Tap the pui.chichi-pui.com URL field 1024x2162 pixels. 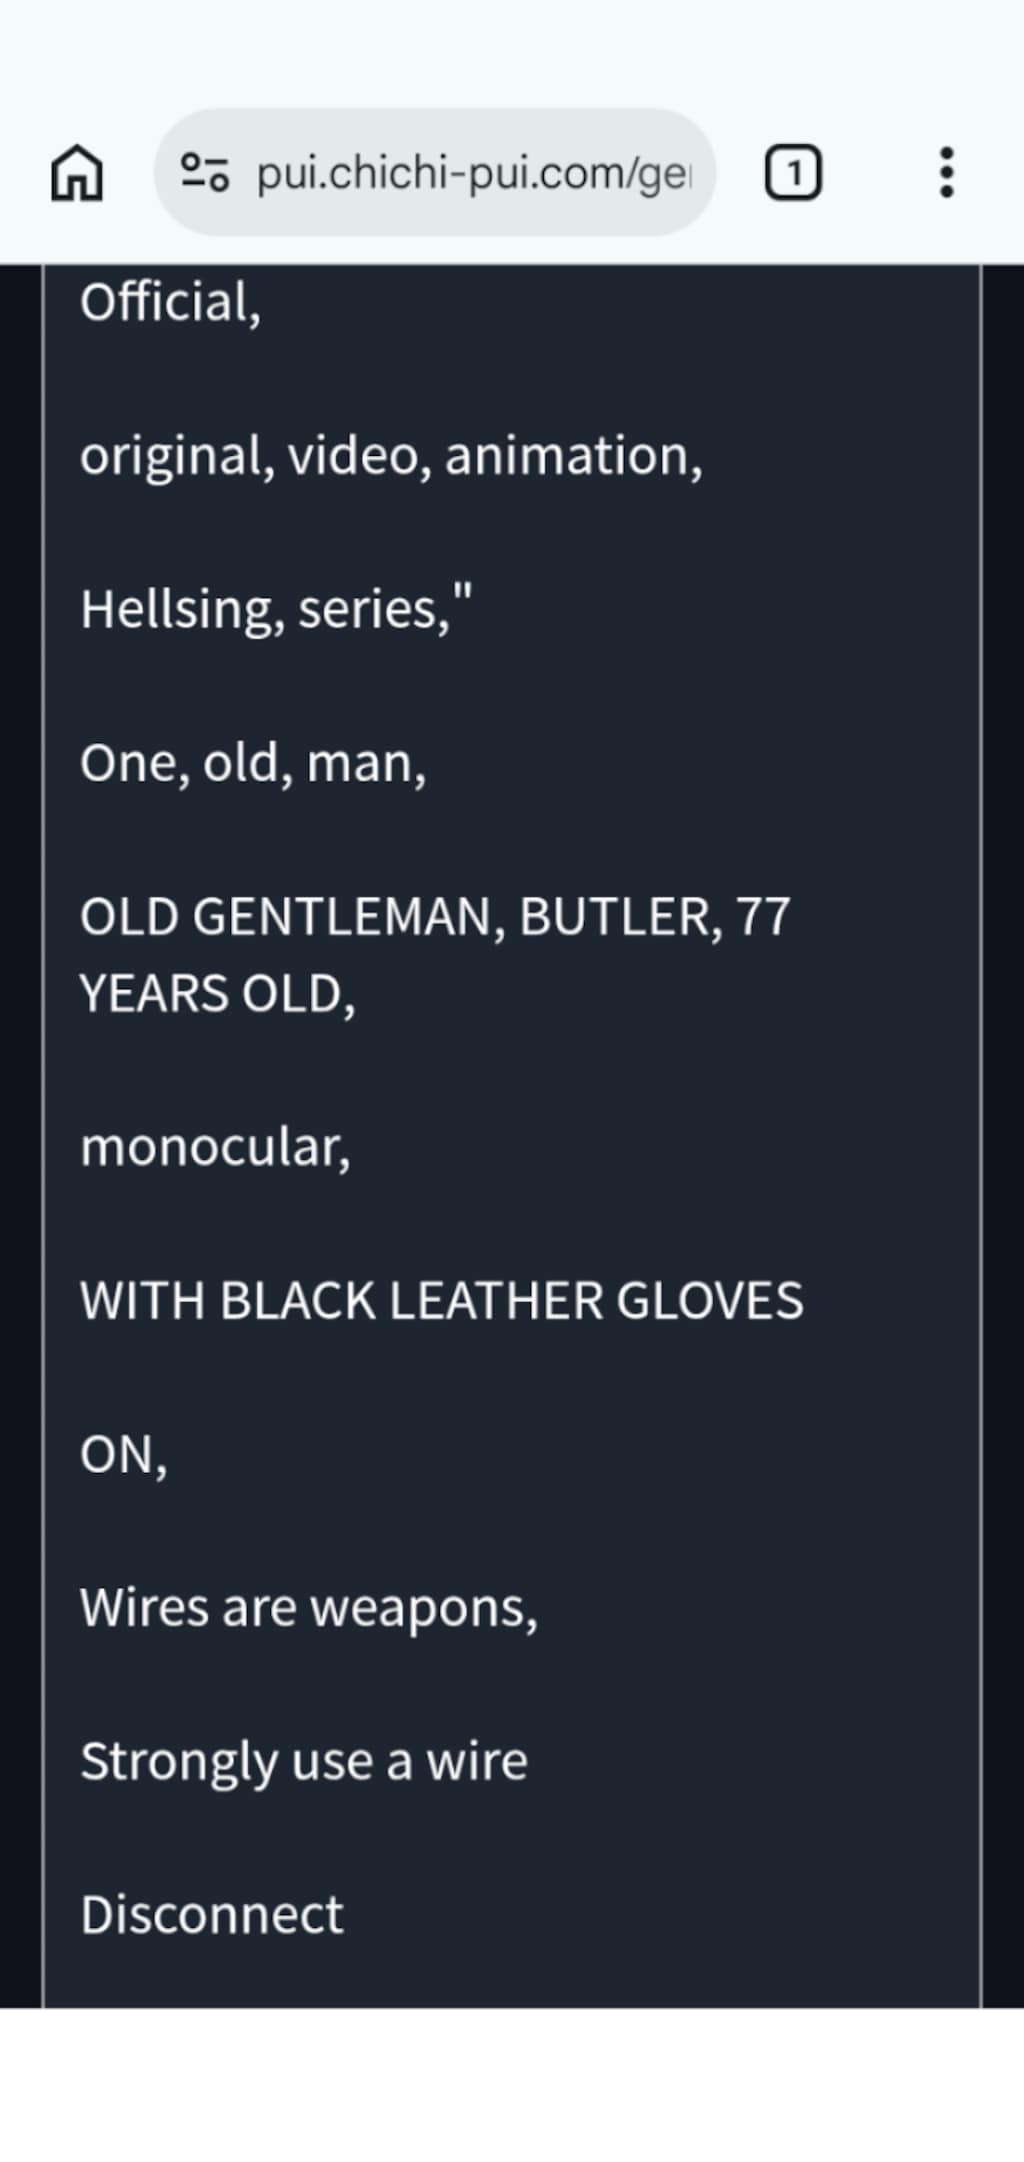(x=435, y=173)
